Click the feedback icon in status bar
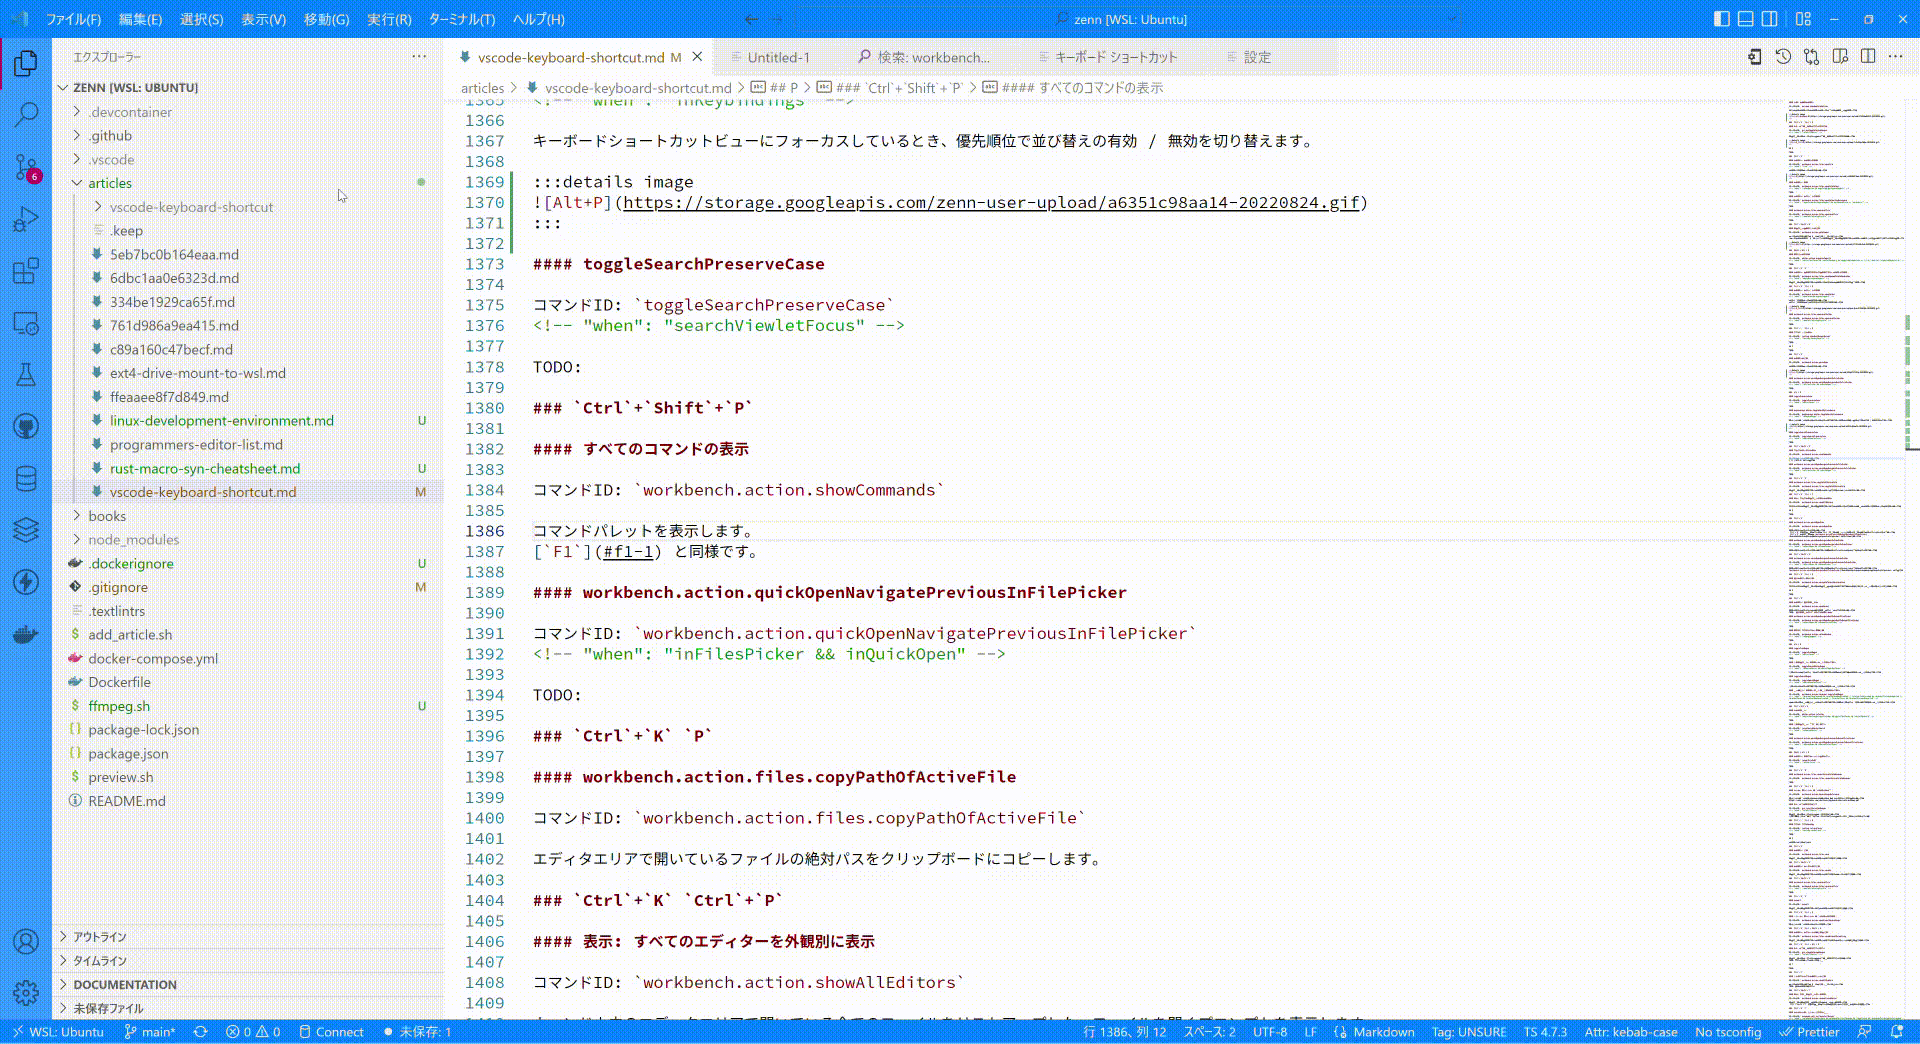1920x1044 pixels. coord(1865,1032)
